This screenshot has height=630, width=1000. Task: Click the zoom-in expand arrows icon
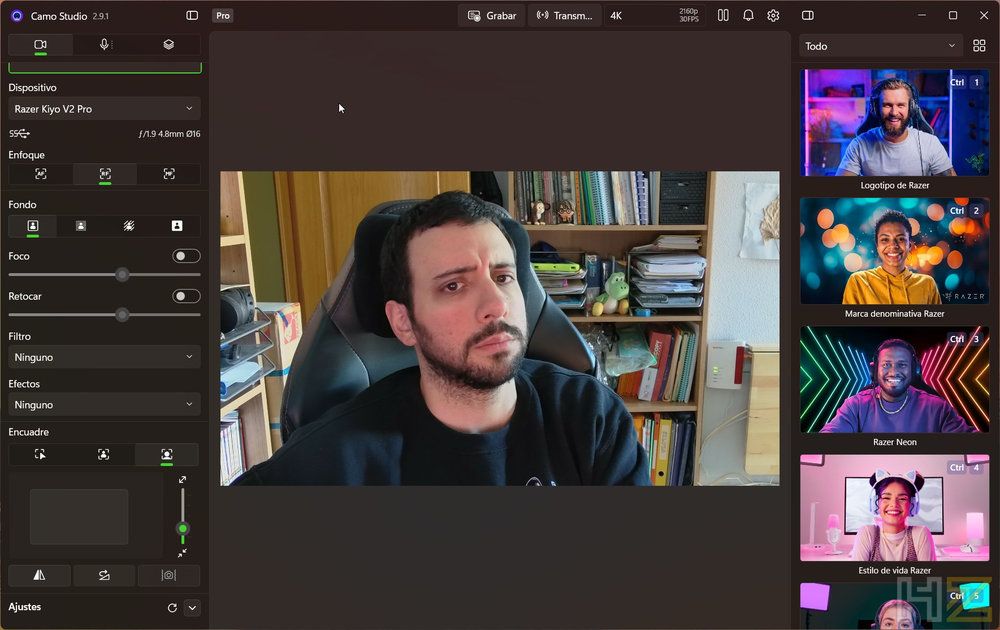pyautogui.click(x=182, y=480)
